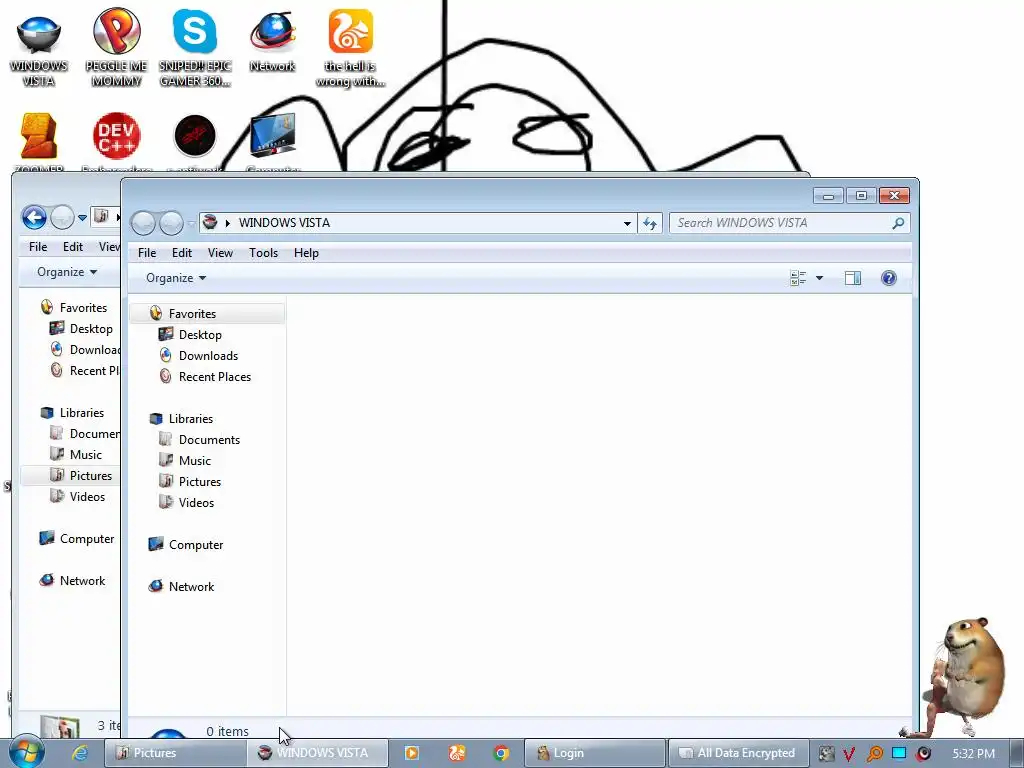
Task: Open the view options dropdown arrow
Action: [819, 278]
